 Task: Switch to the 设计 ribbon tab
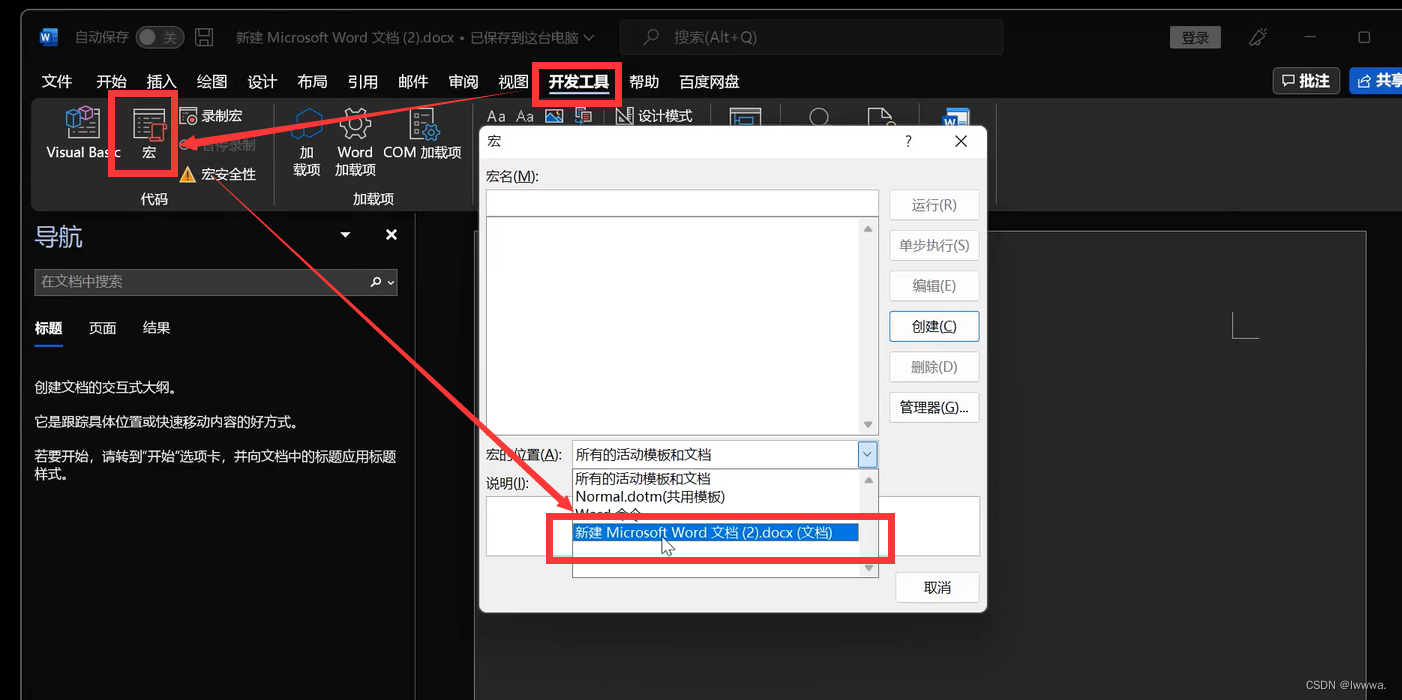click(x=262, y=81)
